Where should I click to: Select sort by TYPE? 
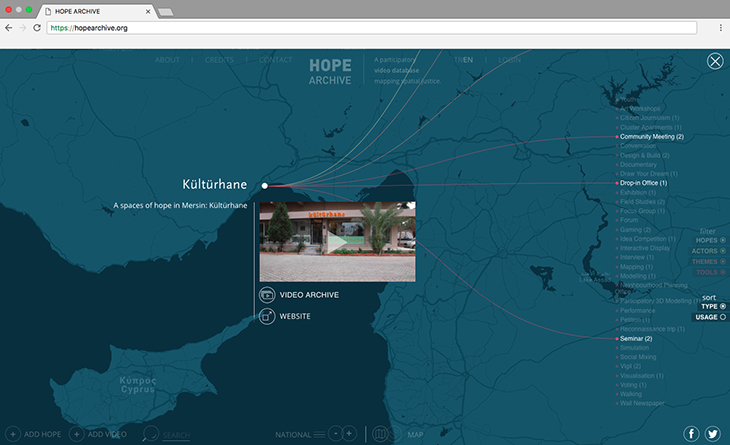point(713,306)
